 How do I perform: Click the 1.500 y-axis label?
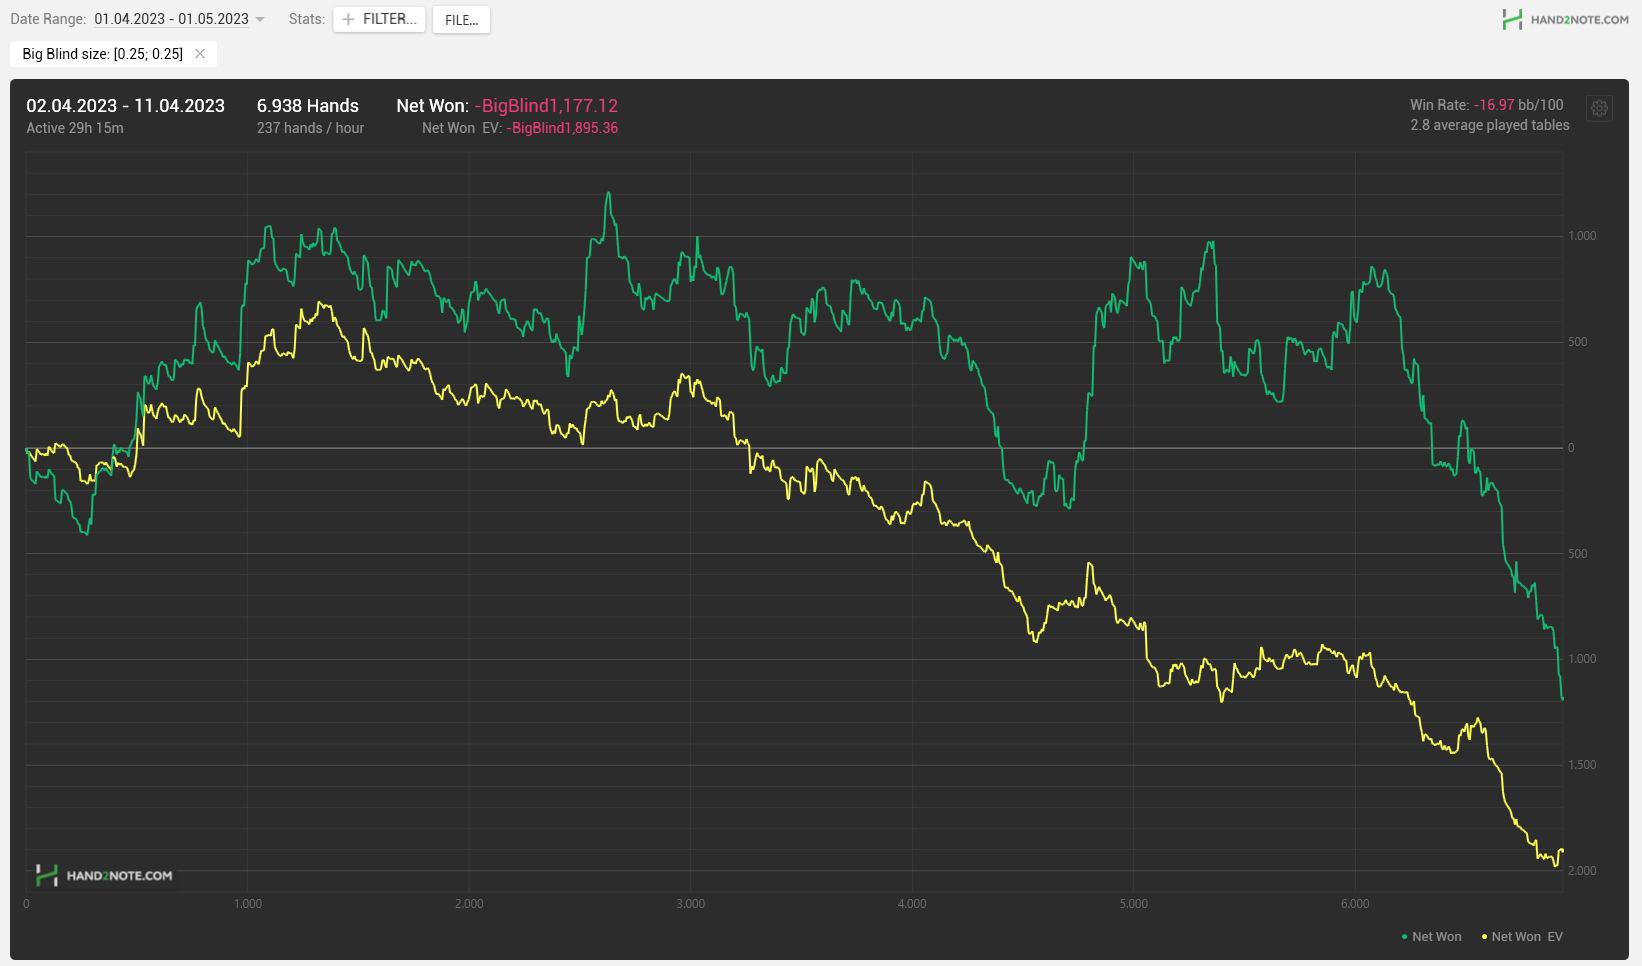click(x=1582, y=765)
